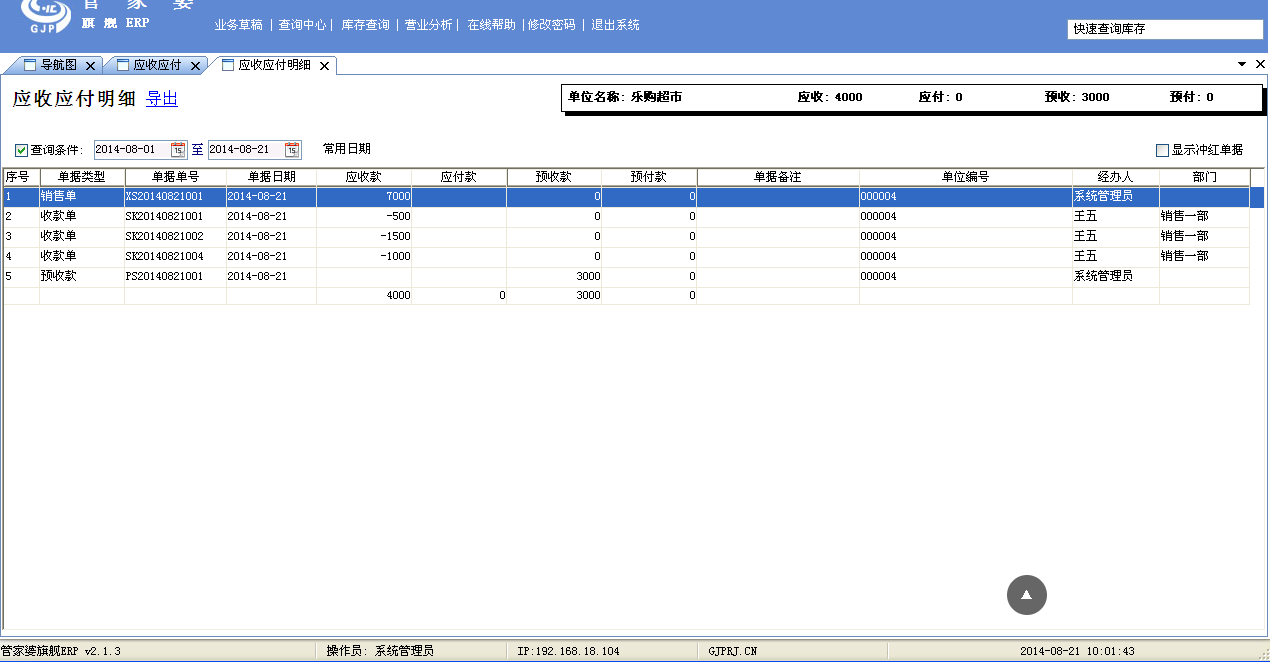Click GJPRJ.CN in status bar
1270x662 pixels.
(x=732, y=651)
